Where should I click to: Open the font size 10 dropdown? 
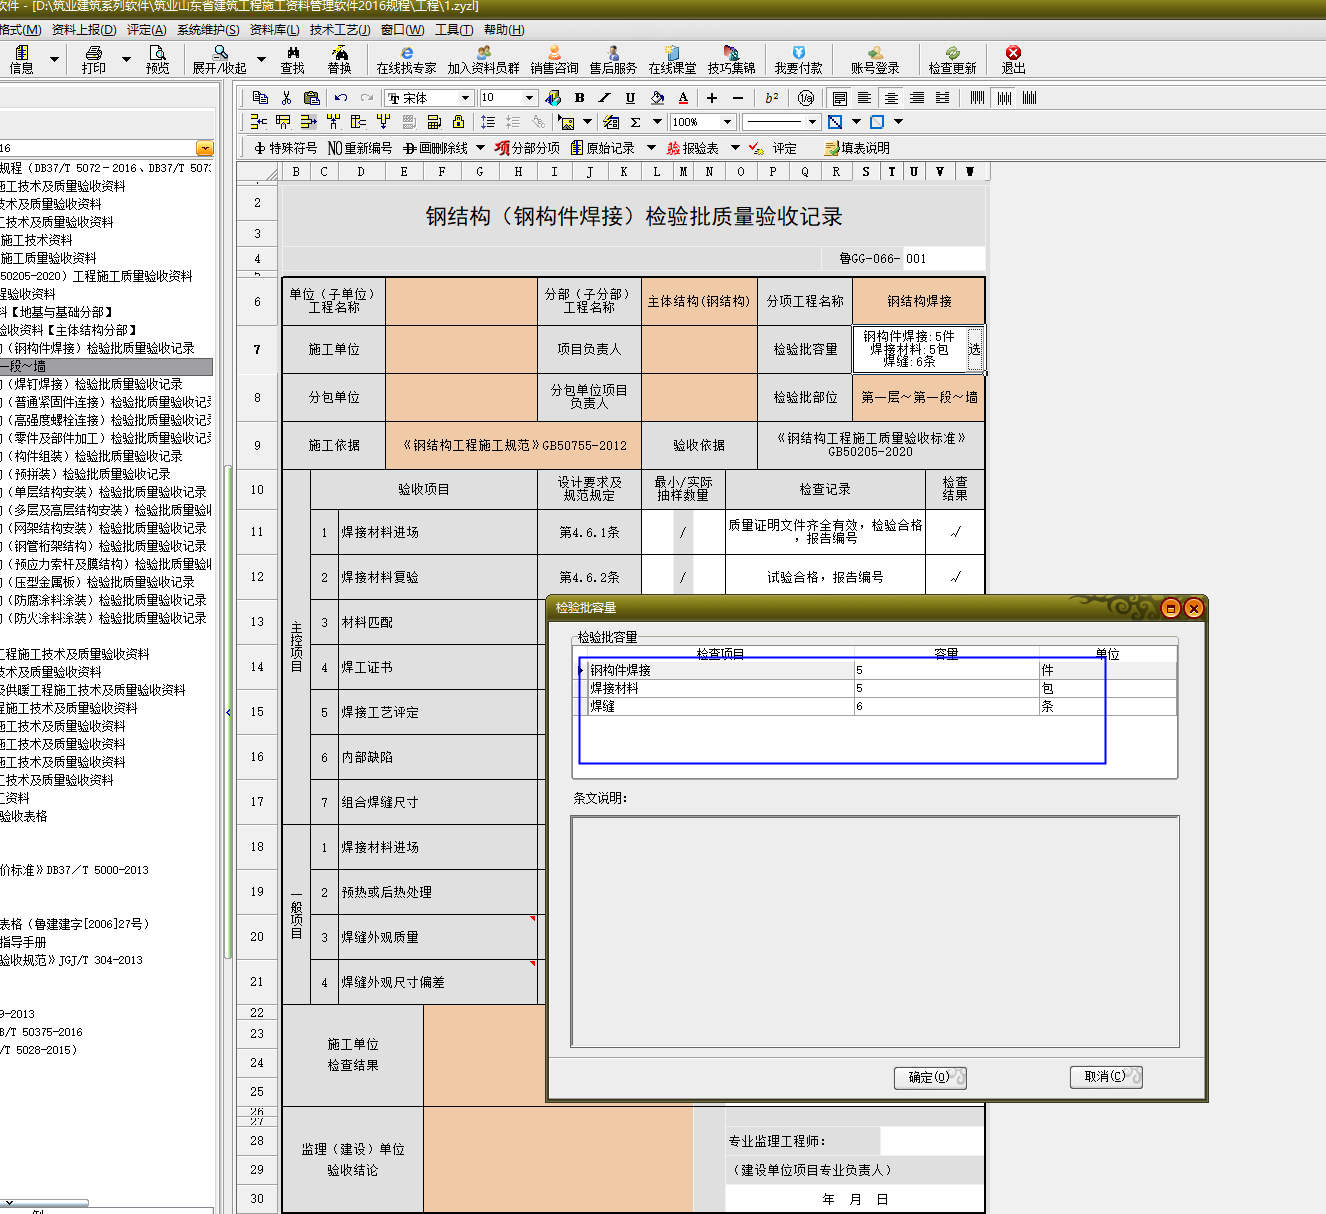point(530,98)
